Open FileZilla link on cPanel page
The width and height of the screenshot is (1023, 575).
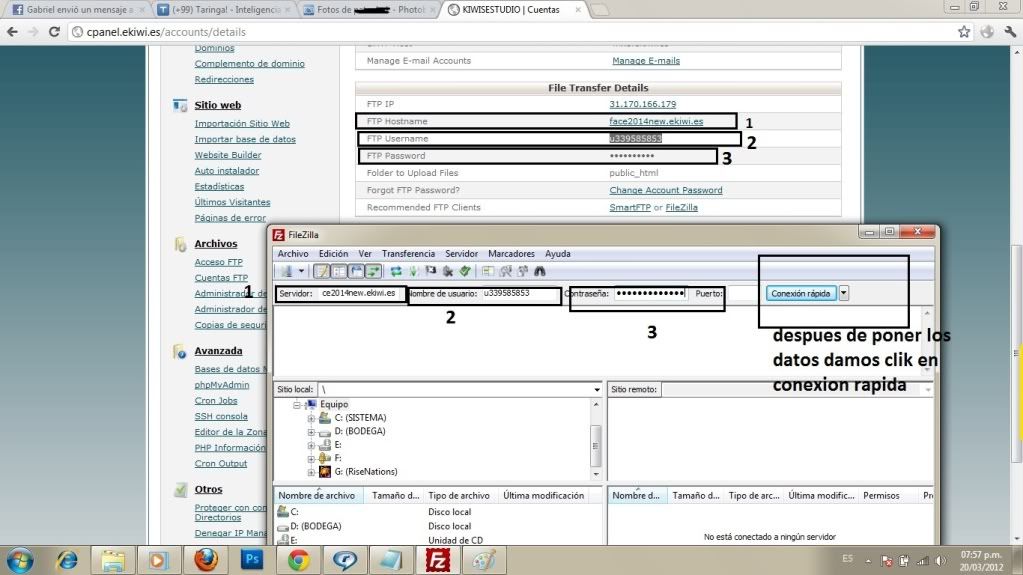point(681,207)
